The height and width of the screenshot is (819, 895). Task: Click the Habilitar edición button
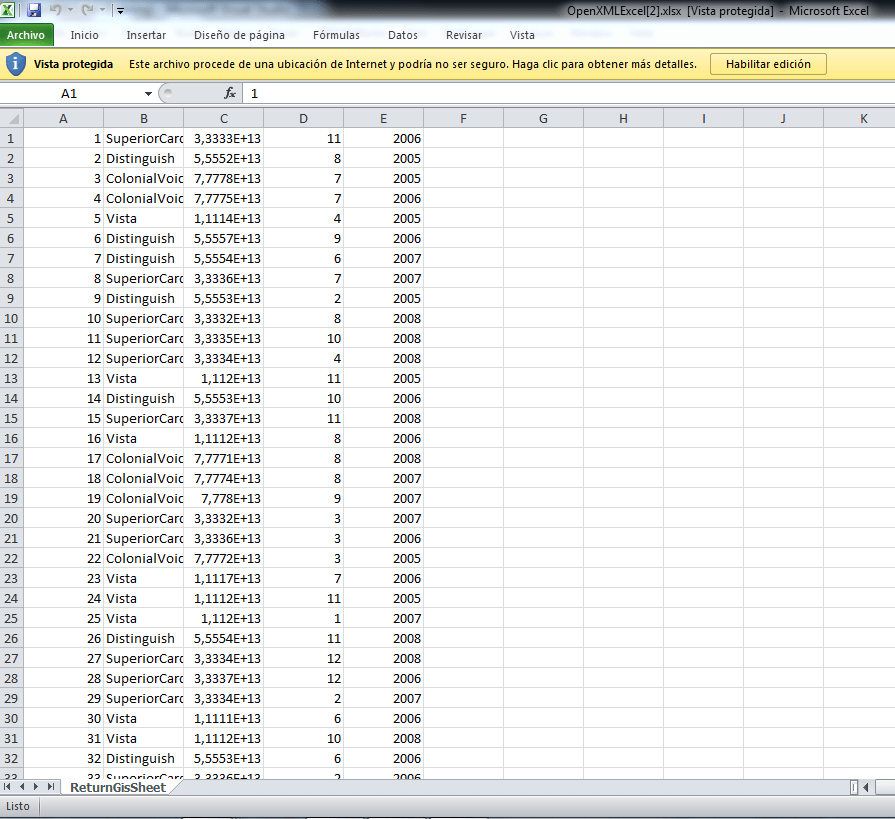[x=768, y=64]
